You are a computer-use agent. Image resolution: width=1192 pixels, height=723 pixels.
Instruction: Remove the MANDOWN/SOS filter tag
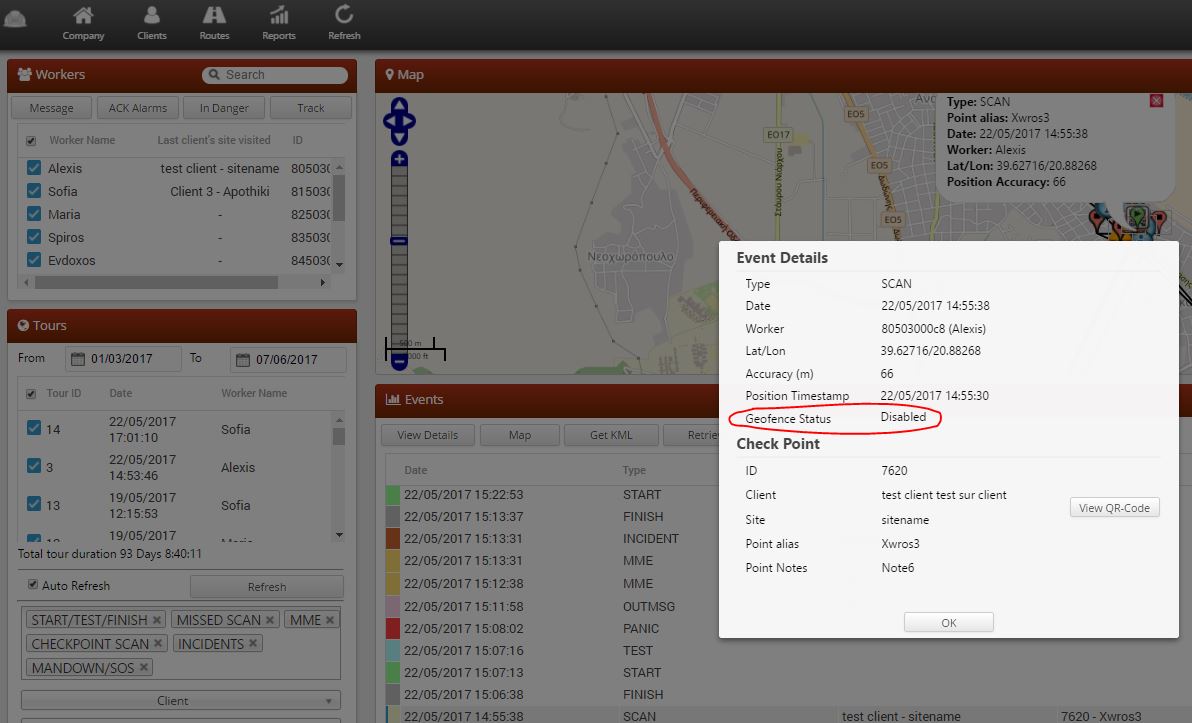(x=143, y=668)
